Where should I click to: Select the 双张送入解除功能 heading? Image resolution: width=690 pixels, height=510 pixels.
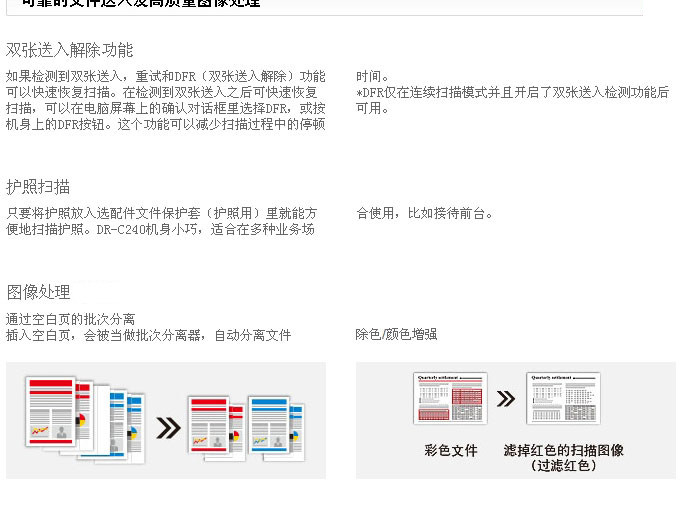70,50
